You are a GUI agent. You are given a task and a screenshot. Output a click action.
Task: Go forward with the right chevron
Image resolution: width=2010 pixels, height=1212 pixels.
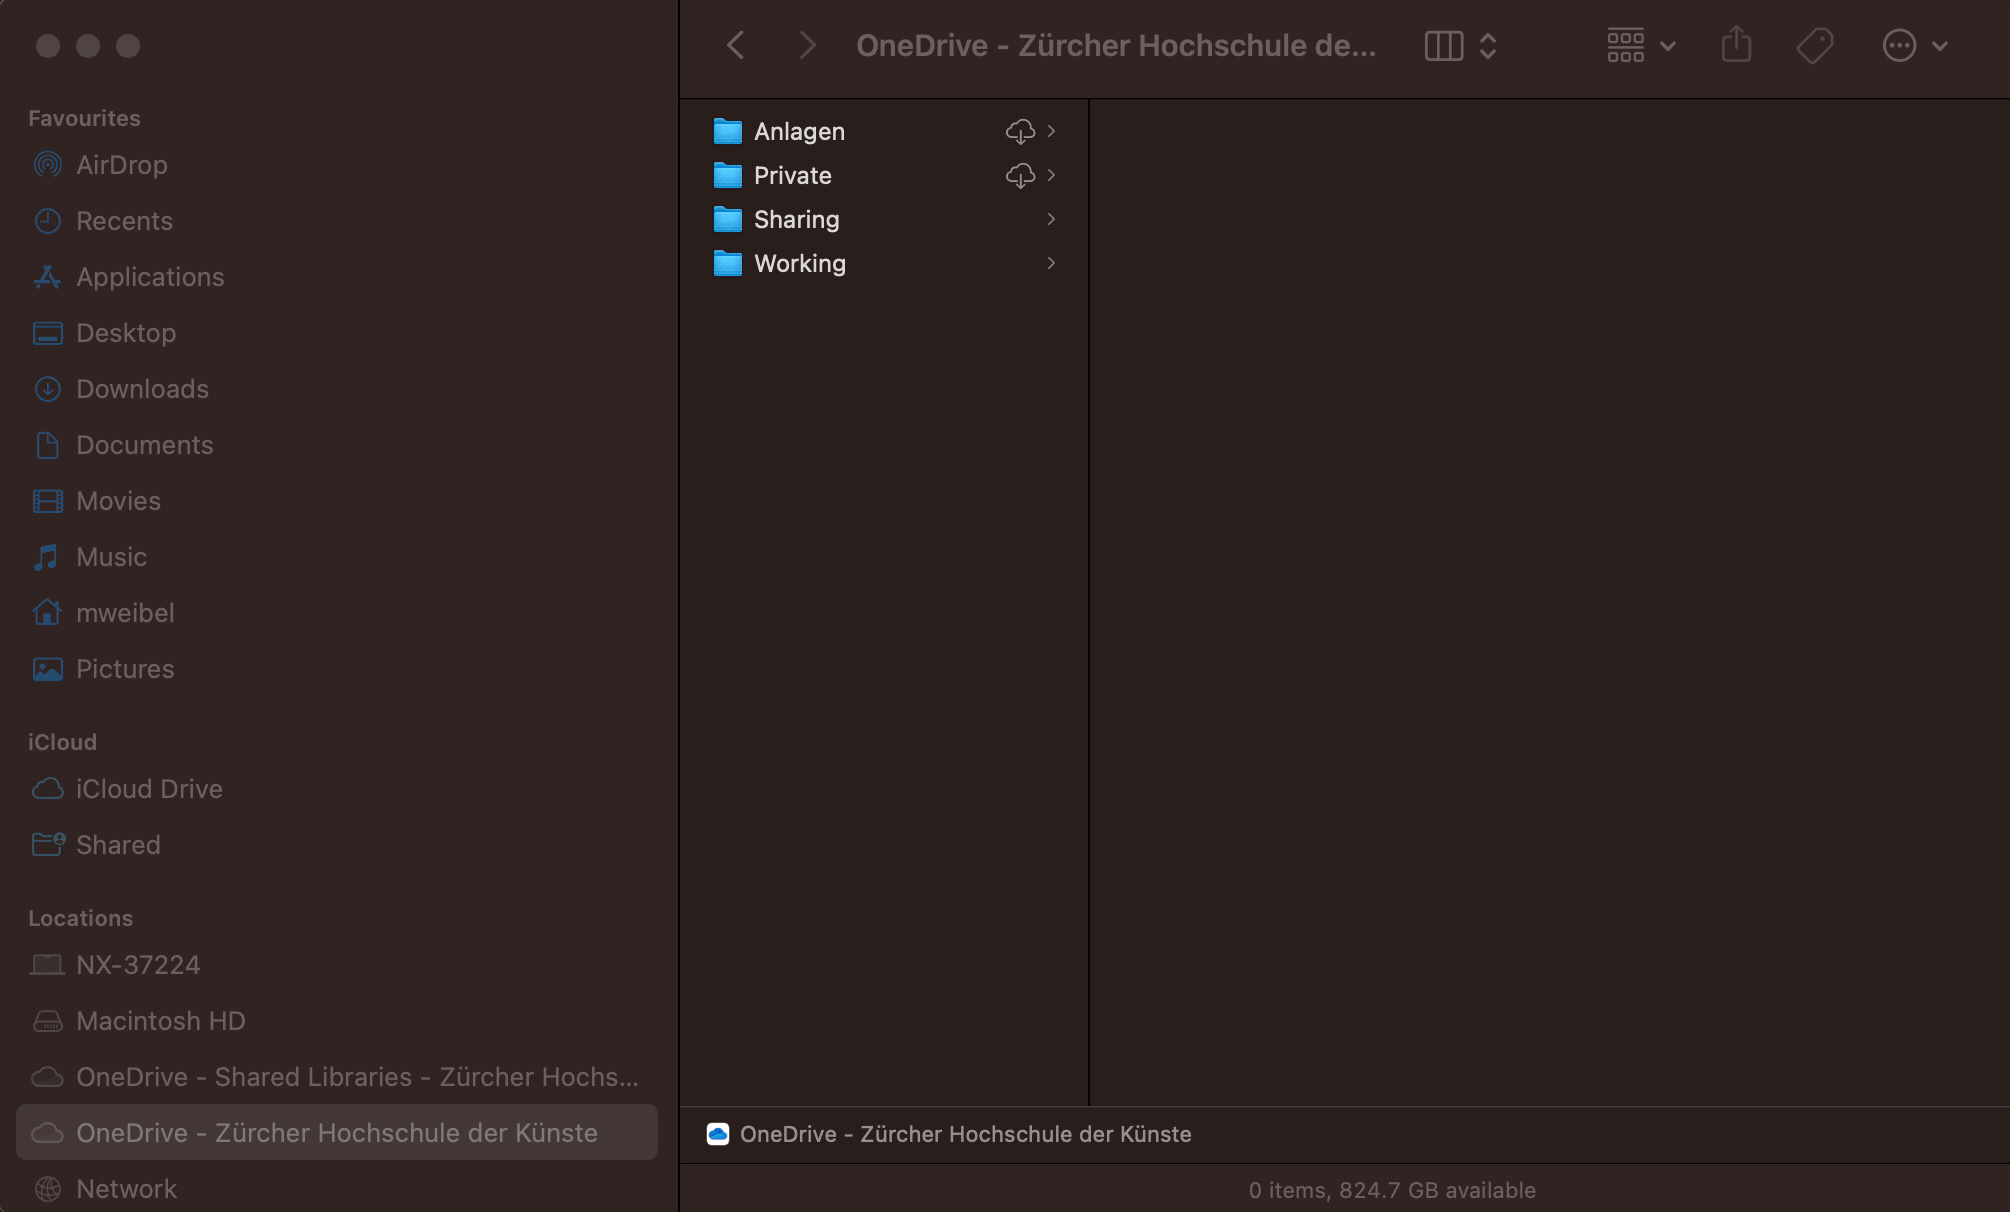click(x=807, y=46)
